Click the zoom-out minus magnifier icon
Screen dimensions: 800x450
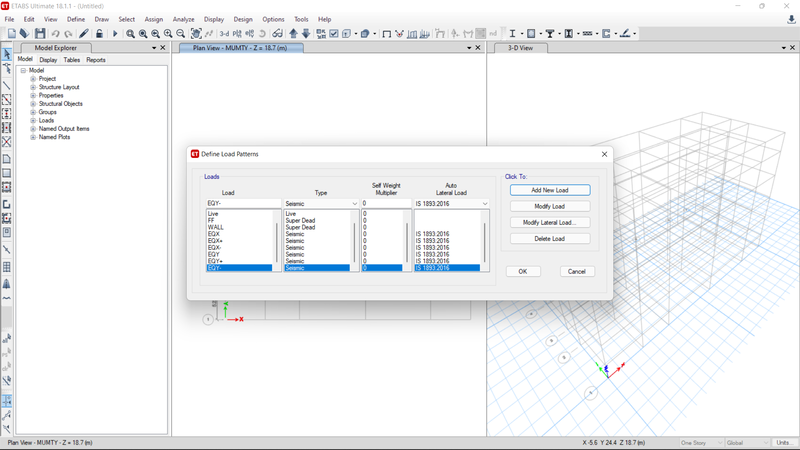coord(181,34)
